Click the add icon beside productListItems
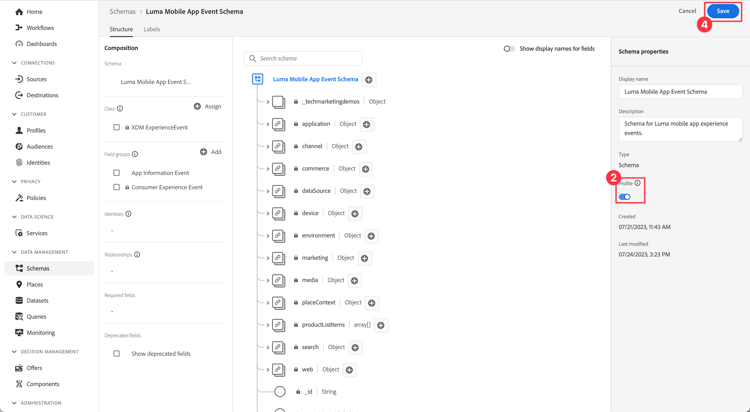This screenshot has width=750, height=412. click(381, 325)
